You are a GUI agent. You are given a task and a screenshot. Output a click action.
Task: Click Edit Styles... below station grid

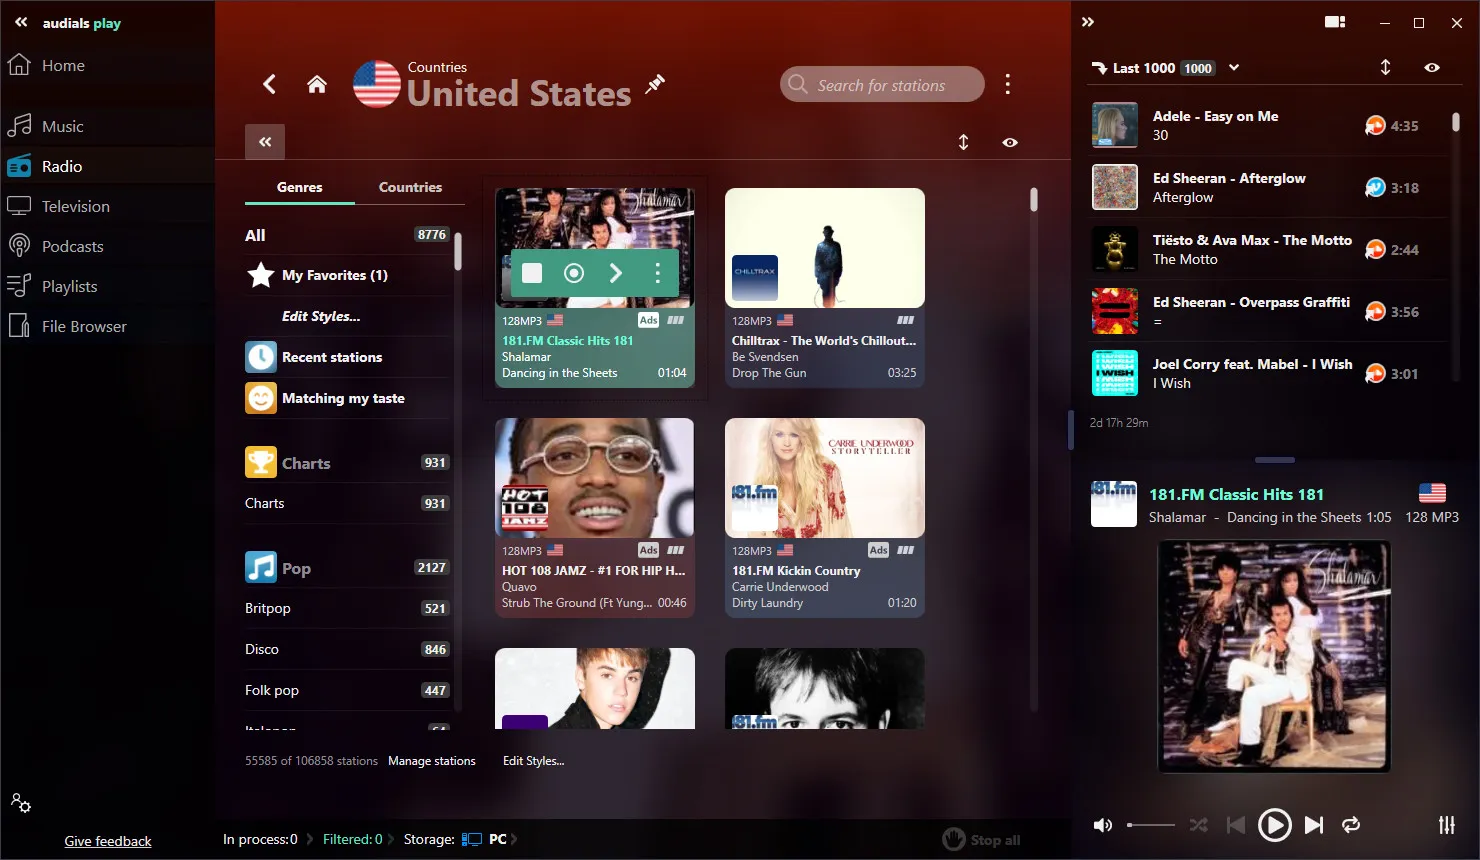coord(533,761)
